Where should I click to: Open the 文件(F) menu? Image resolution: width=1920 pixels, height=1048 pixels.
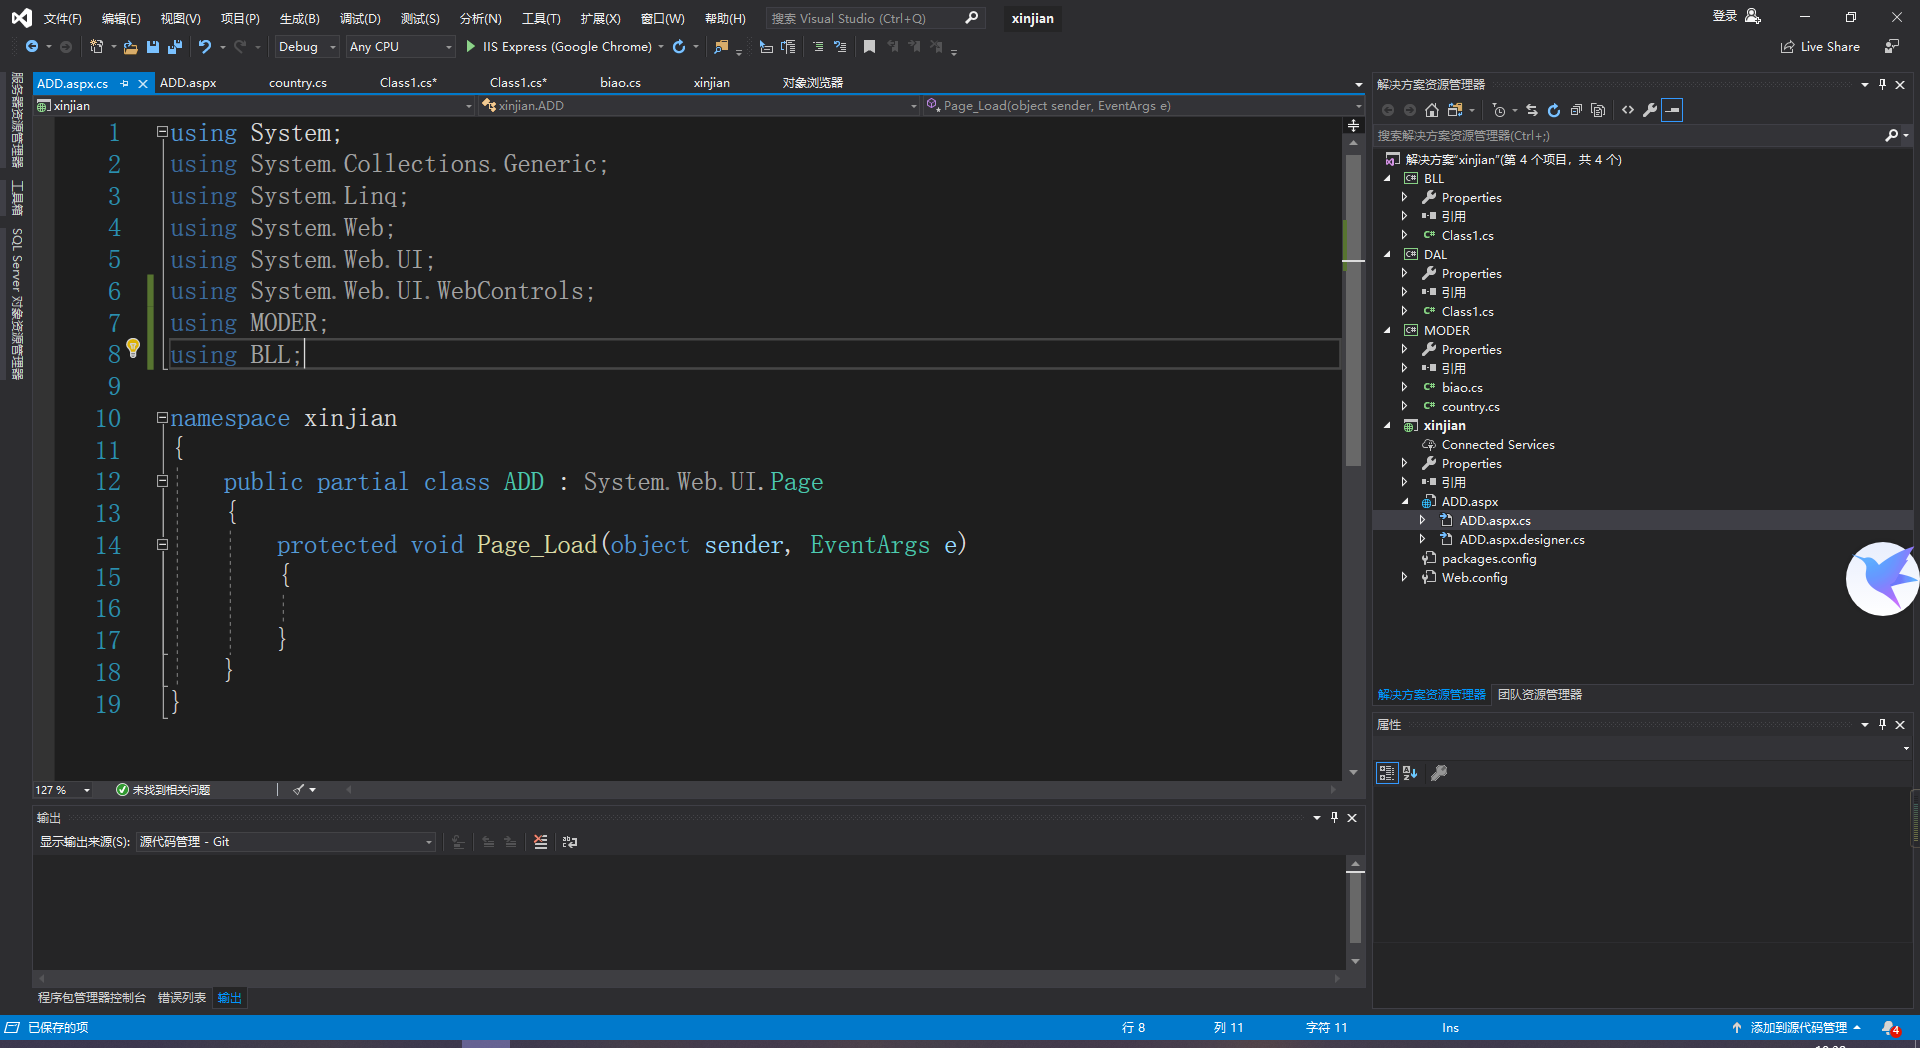click(62, 19)
